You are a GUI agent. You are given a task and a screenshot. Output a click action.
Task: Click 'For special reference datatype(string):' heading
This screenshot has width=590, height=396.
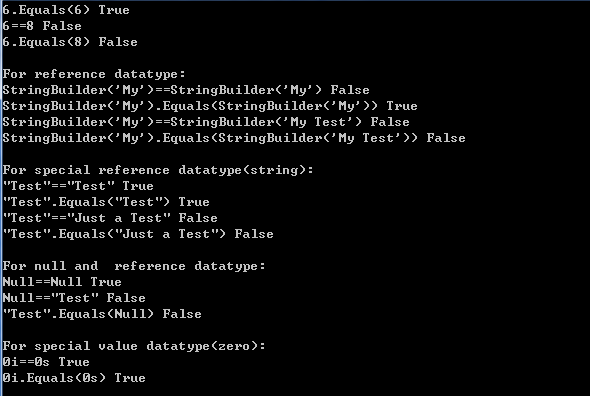coord(158,170)
